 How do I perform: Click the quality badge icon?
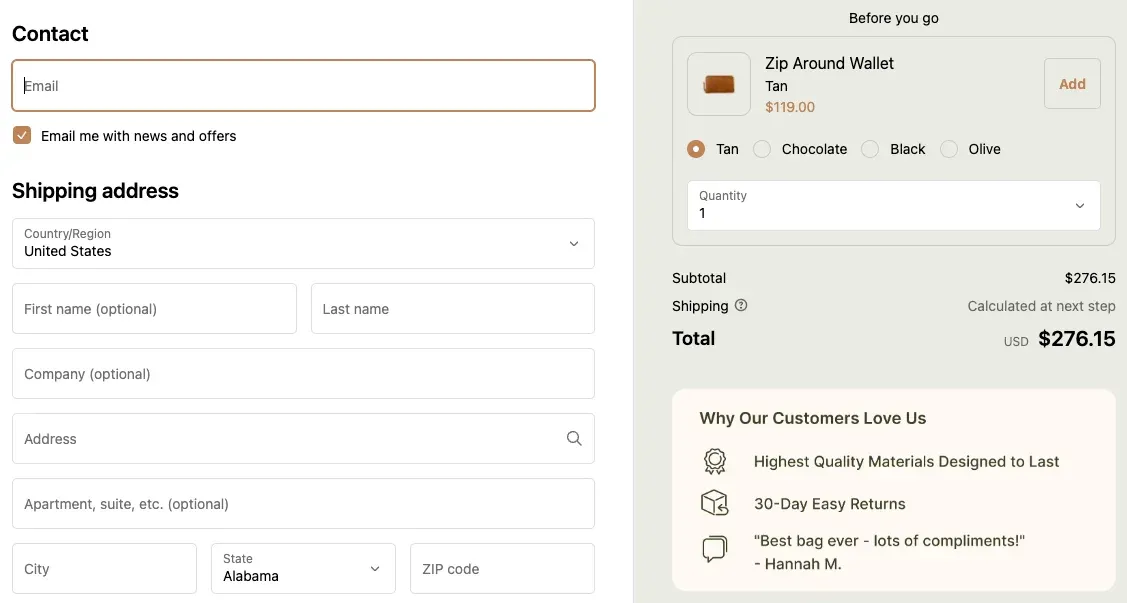[x=714, y=461]
